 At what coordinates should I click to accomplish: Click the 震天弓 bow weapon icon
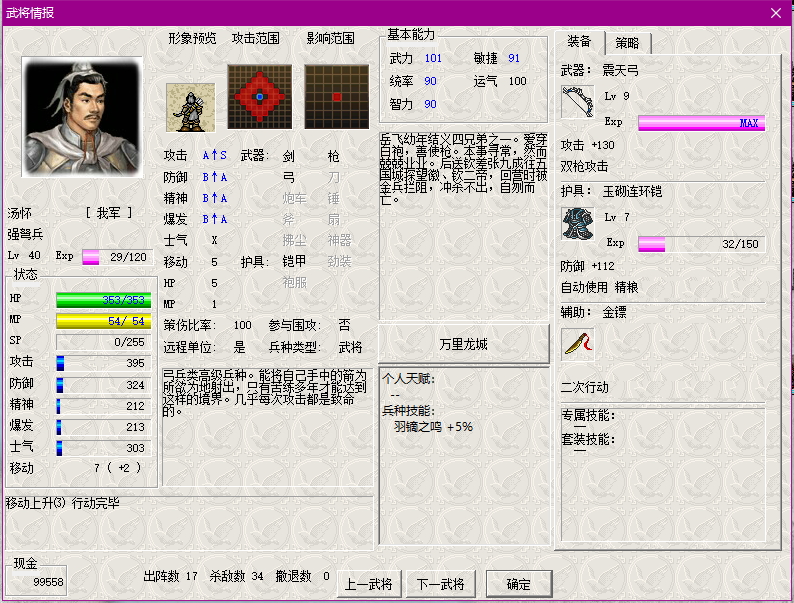(577, 103)
